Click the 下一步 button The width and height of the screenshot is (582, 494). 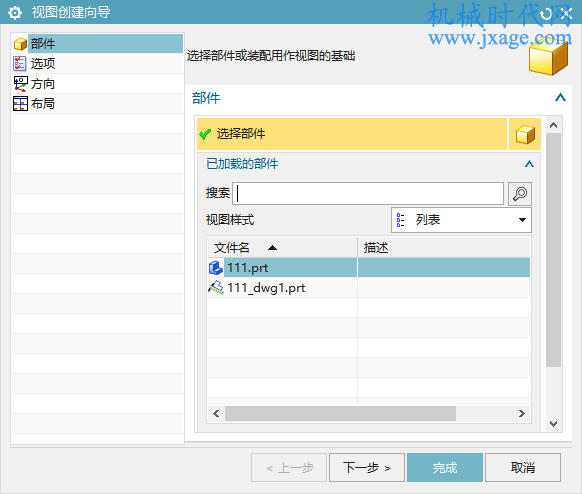point(367,467)
